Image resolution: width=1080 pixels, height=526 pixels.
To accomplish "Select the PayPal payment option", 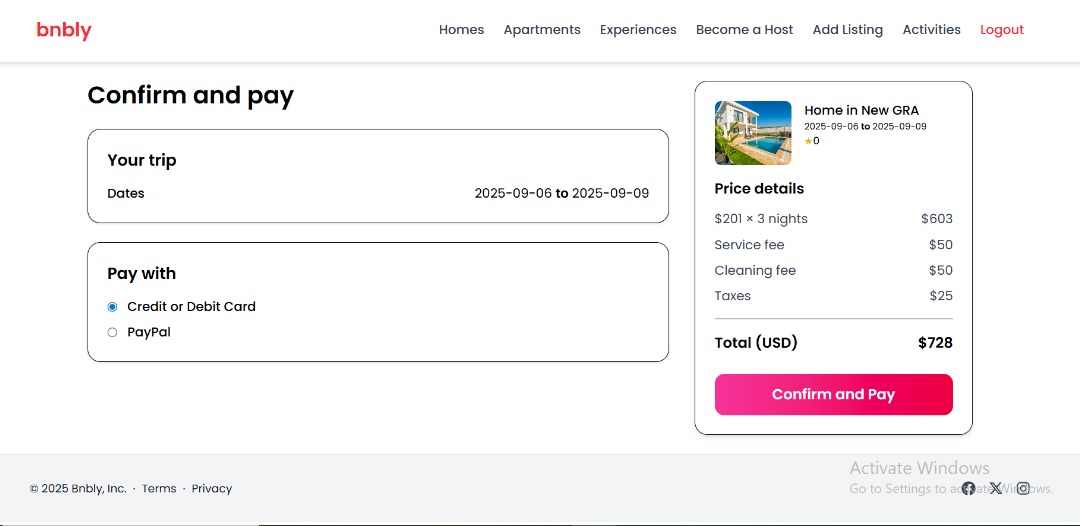I will pos(113,332).
